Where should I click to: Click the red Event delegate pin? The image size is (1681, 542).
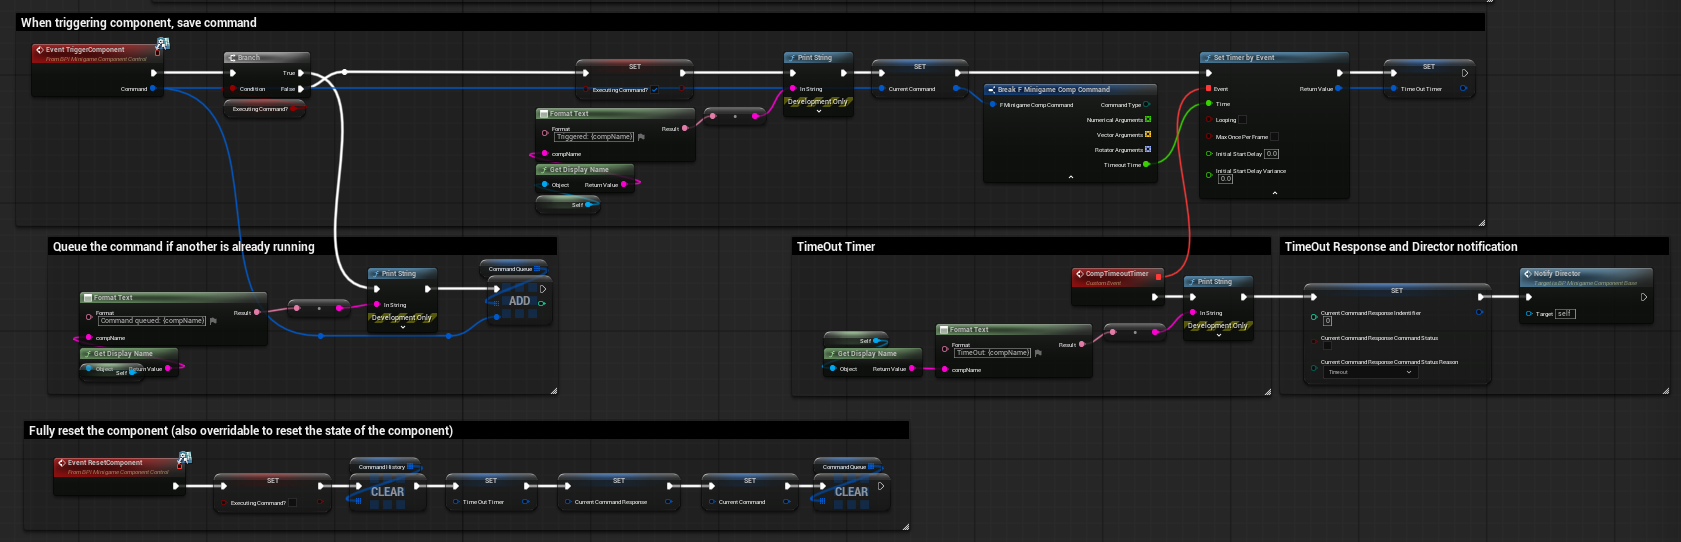point(1208,89)
